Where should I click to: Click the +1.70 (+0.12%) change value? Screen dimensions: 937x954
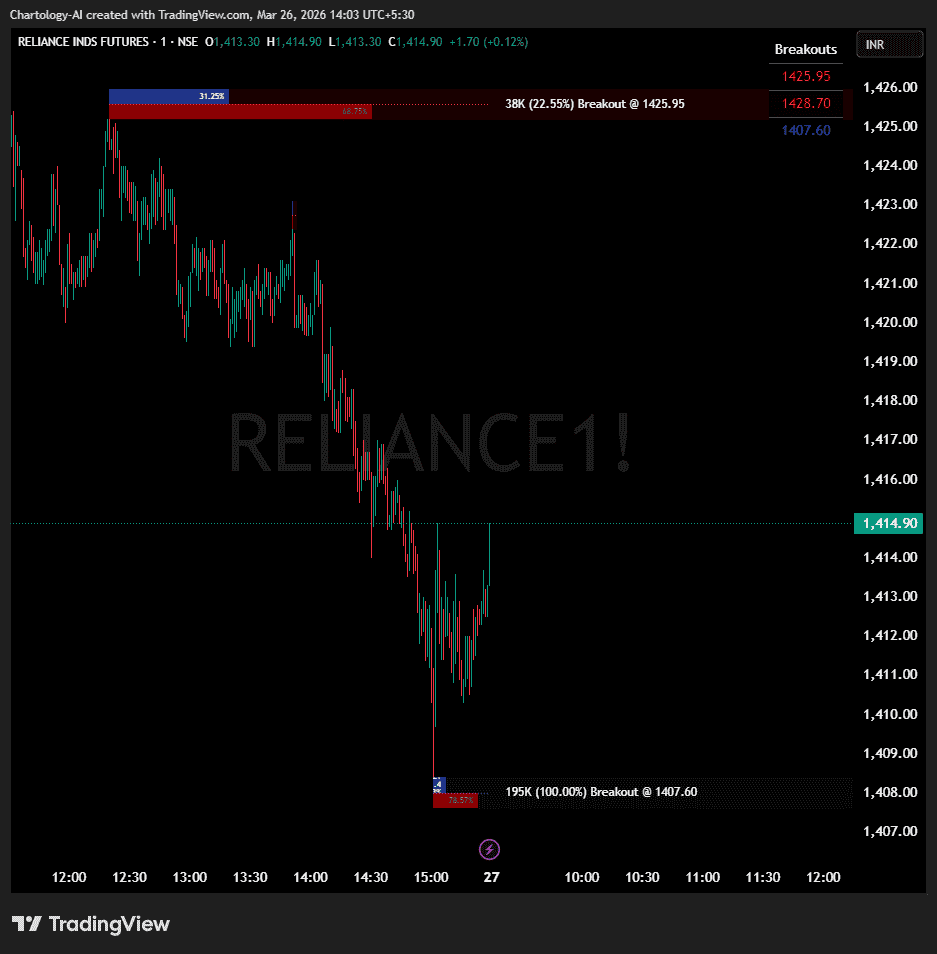pyautogui.click(x=489, y=42)
